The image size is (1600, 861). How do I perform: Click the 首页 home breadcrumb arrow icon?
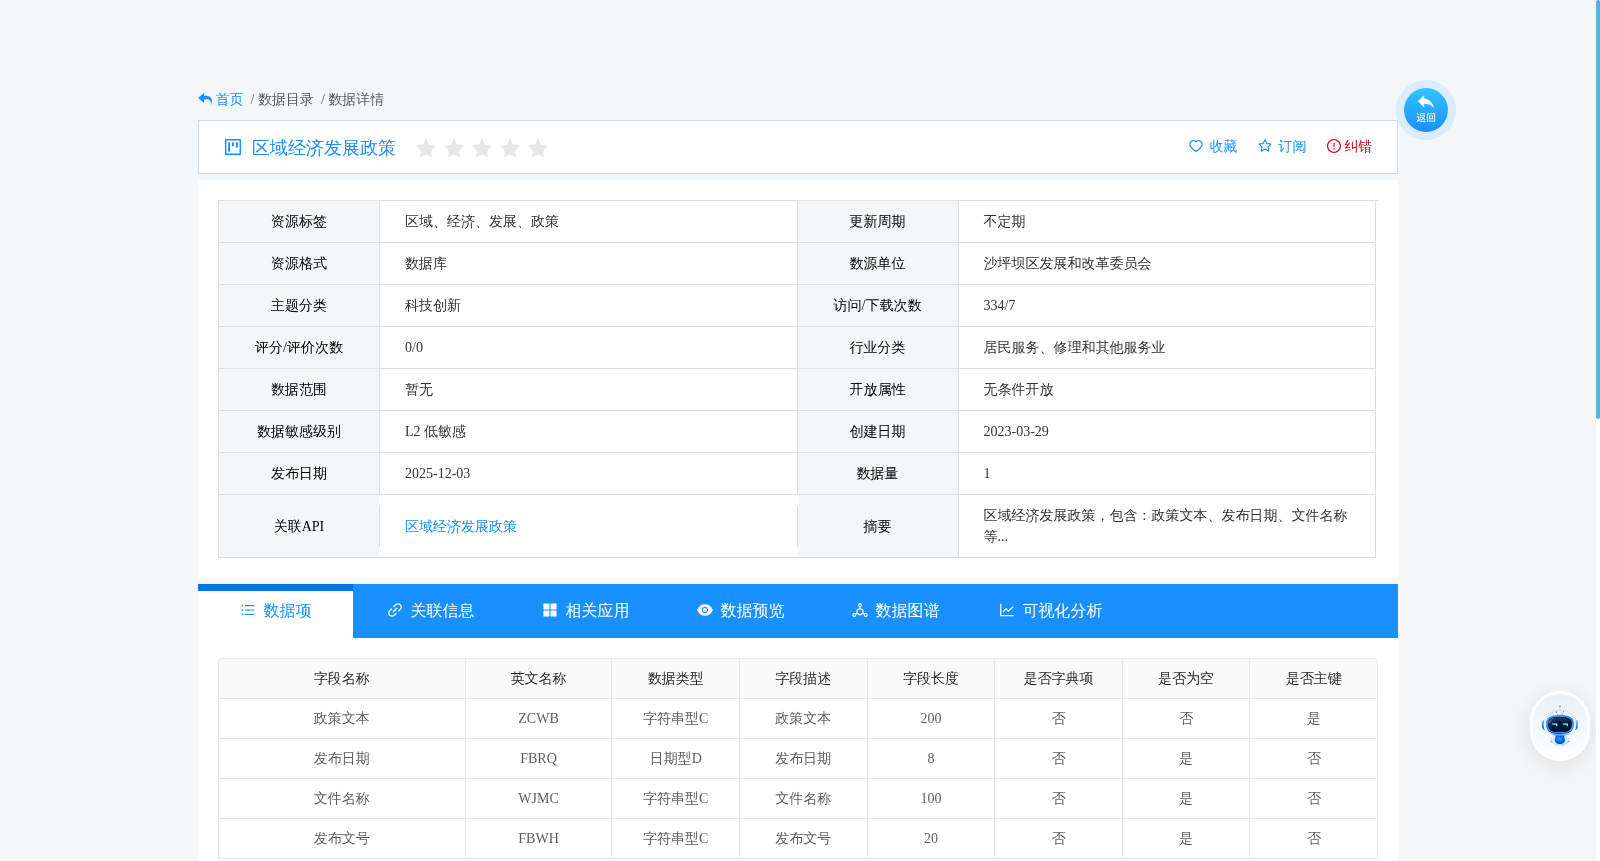[205, 99]
